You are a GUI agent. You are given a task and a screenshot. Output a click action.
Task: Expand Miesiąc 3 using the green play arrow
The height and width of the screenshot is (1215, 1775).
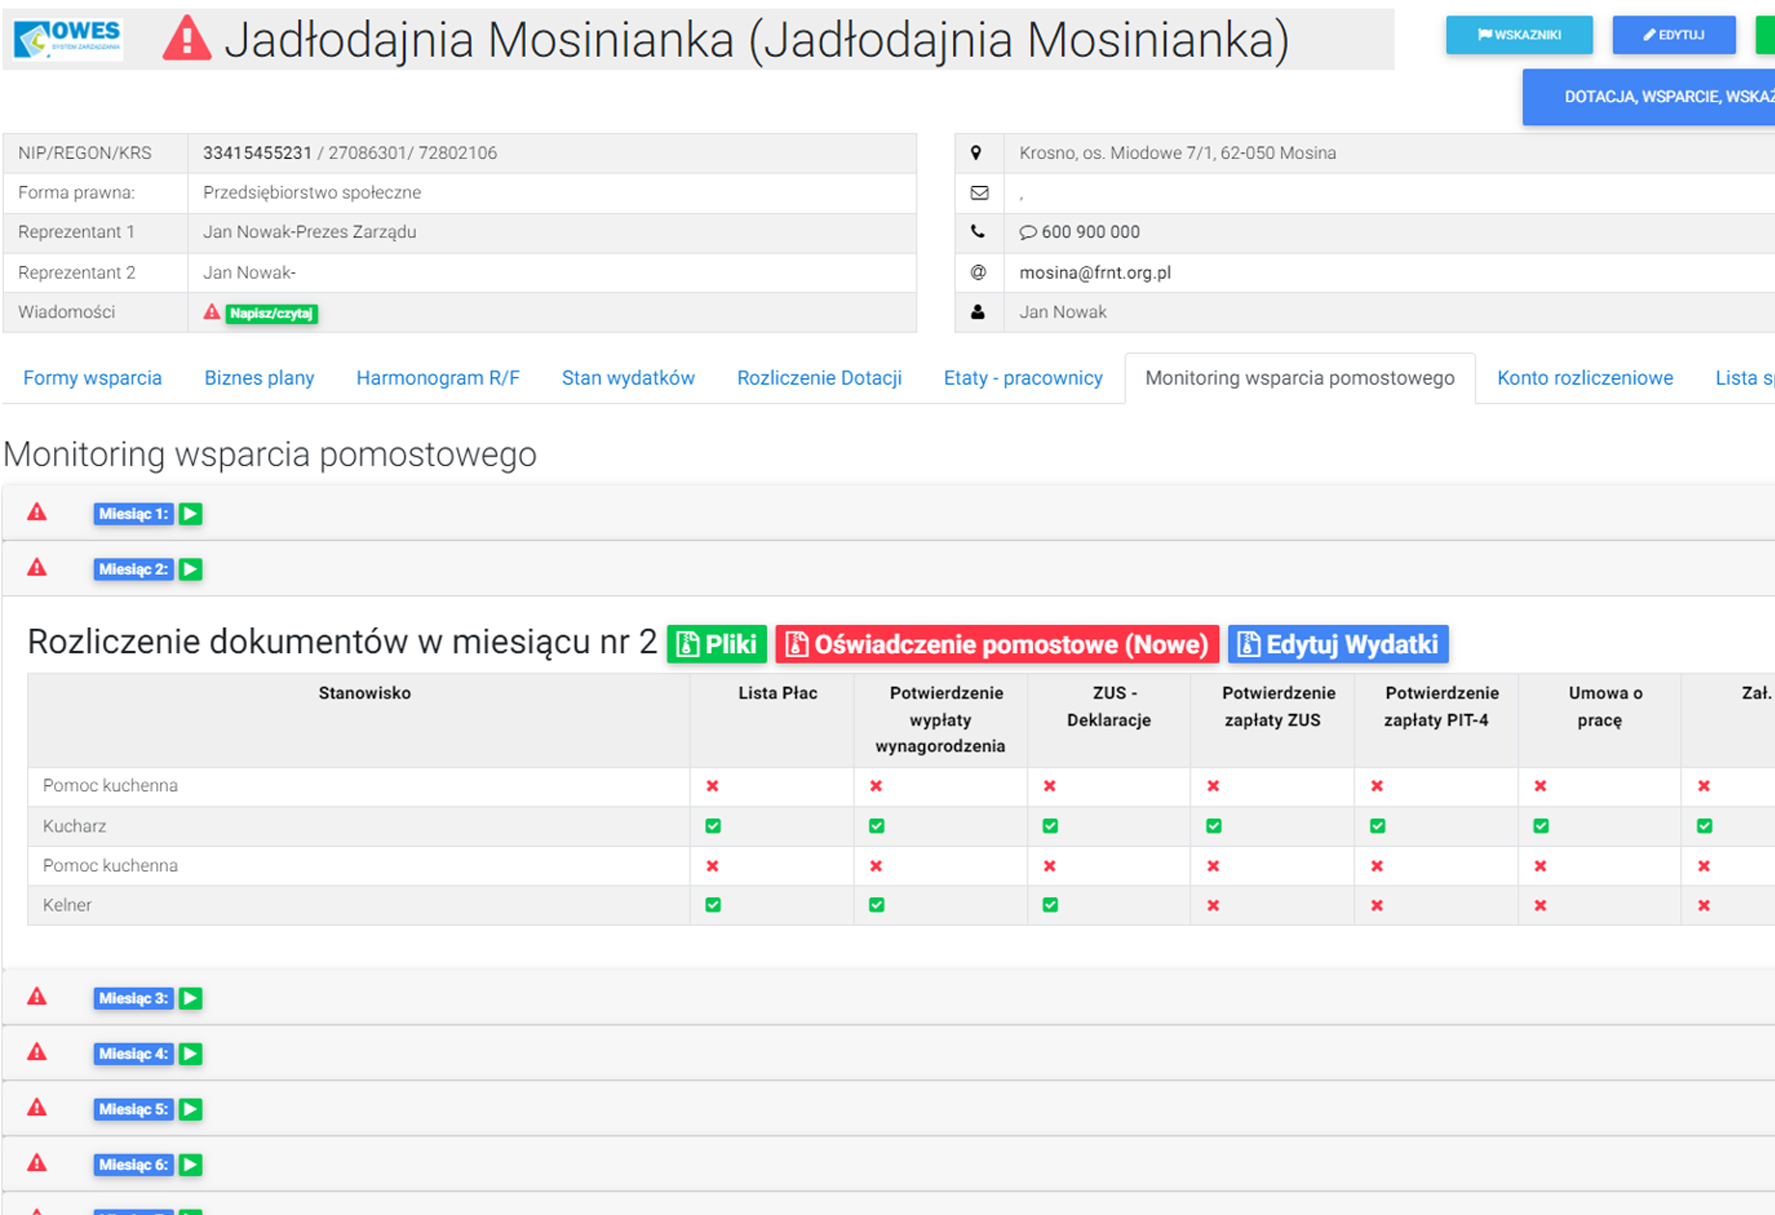pos(191,998)
